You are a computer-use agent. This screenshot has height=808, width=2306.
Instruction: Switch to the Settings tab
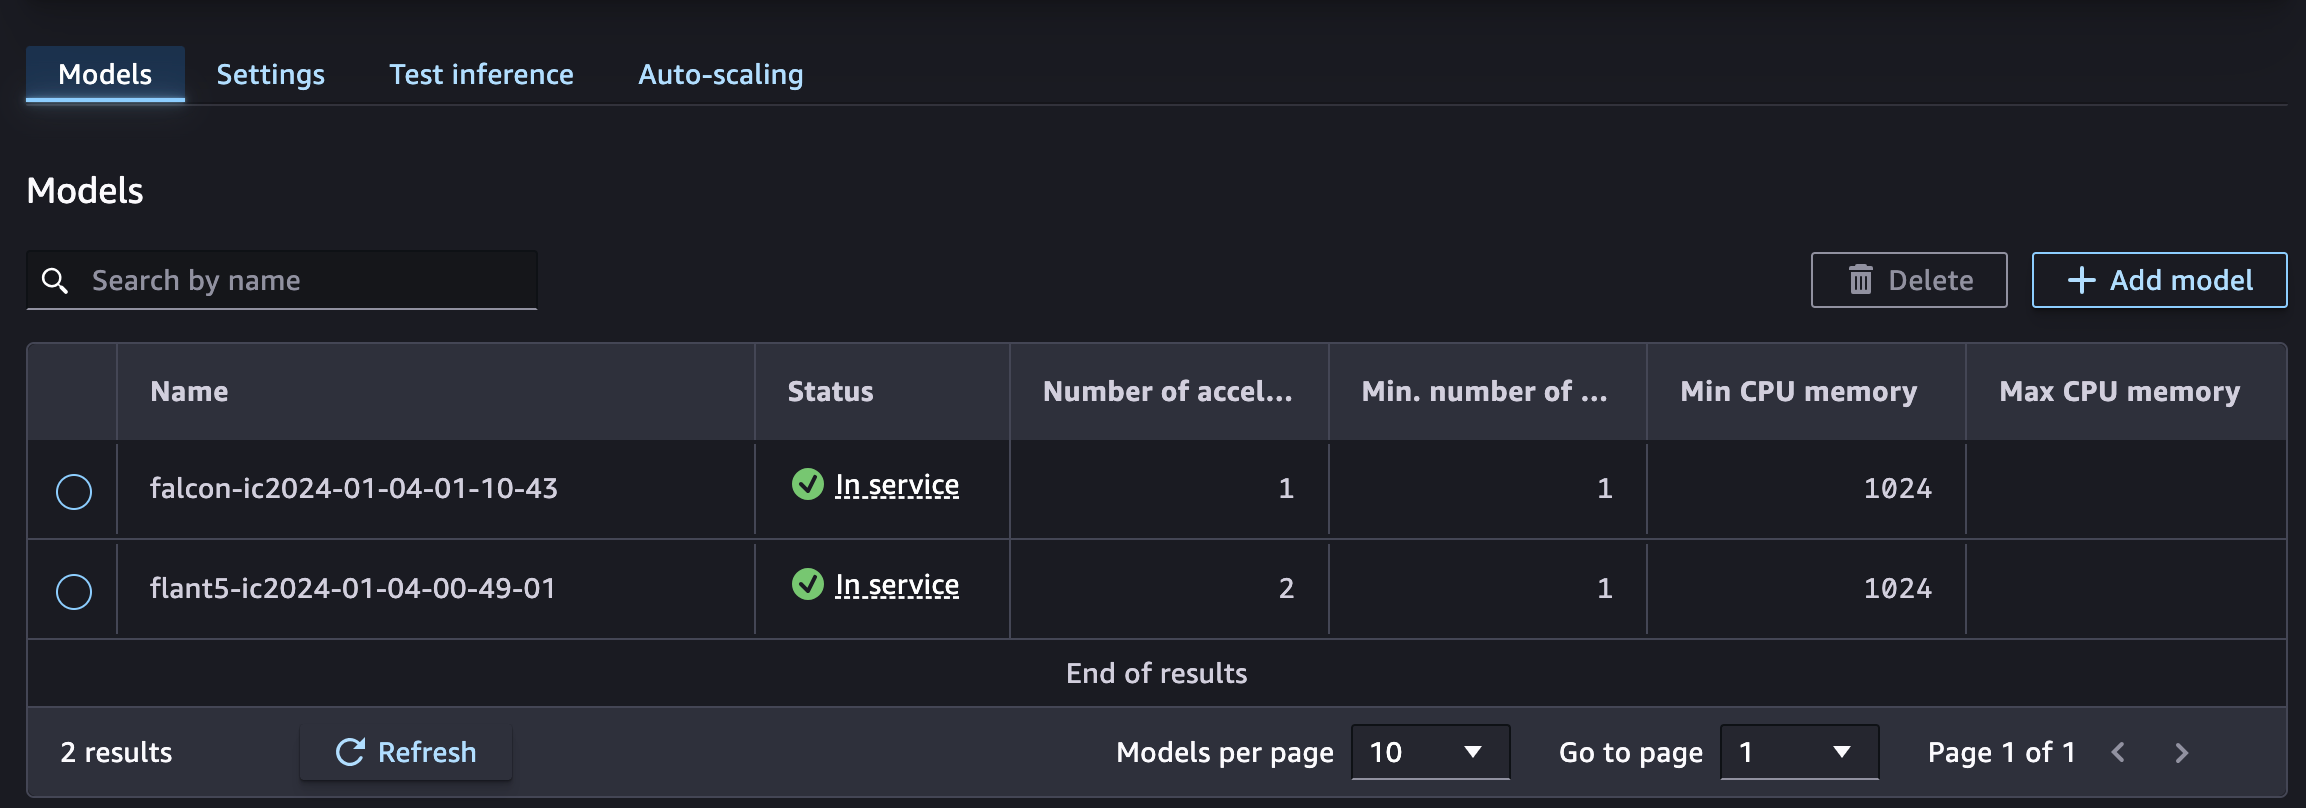pos(270,74)
